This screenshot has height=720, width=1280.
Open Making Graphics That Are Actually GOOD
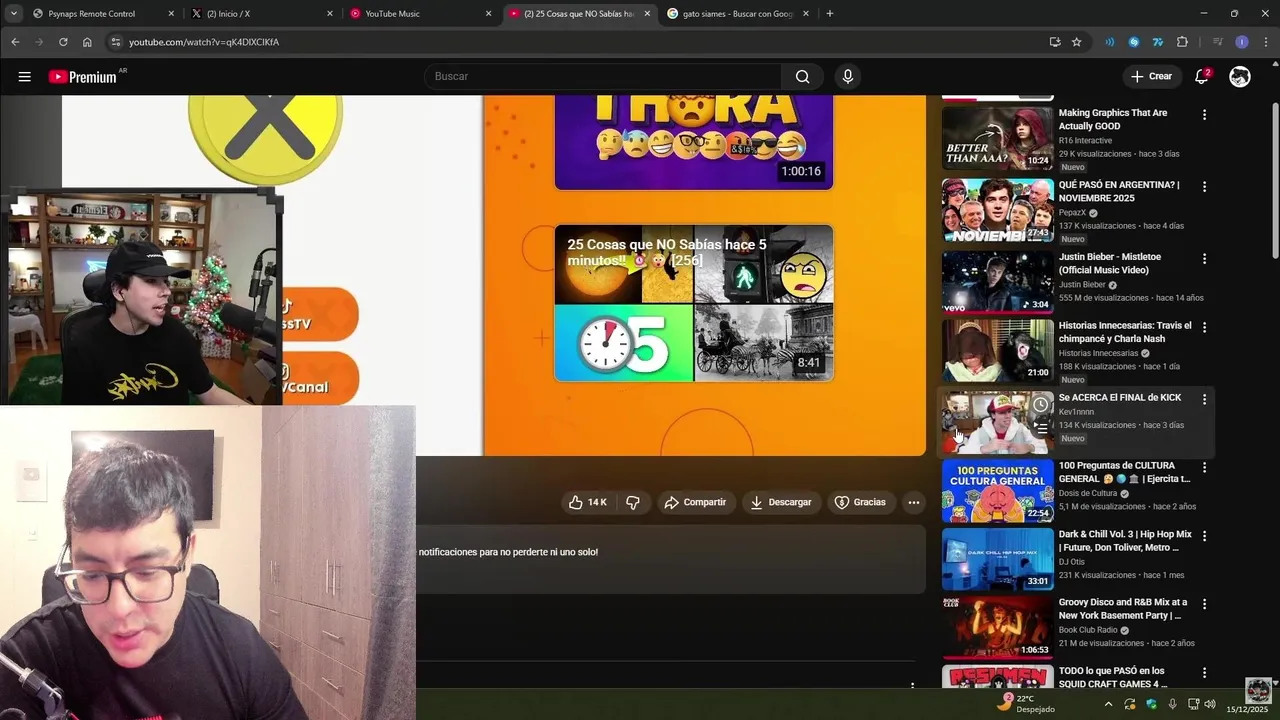point(1113,119)
